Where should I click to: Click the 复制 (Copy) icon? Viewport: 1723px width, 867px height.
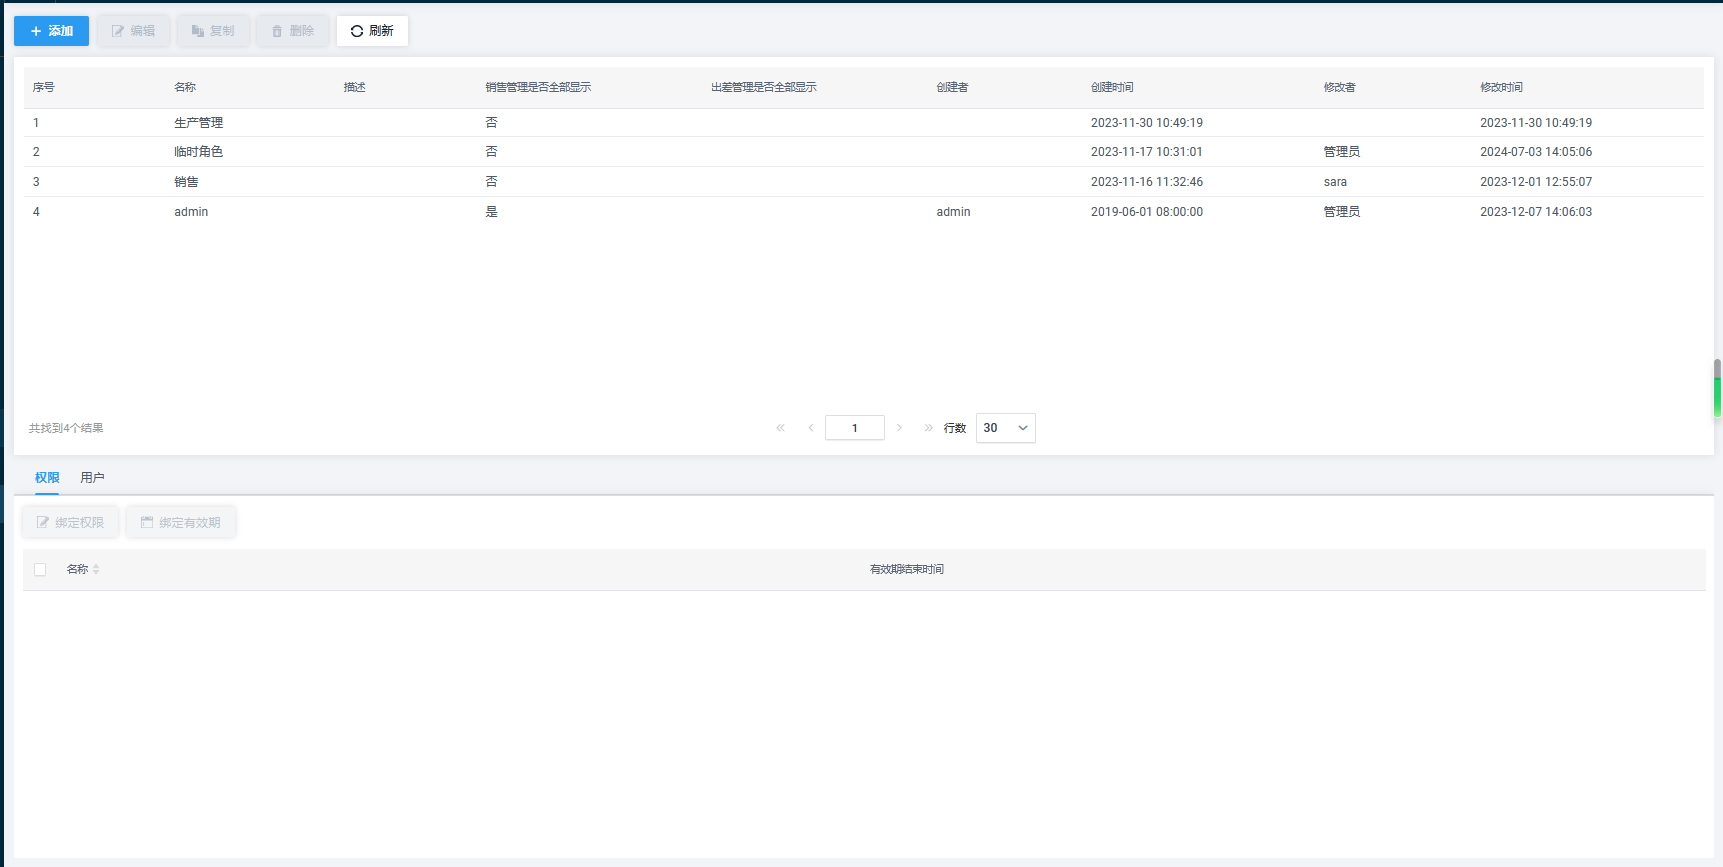pos(198,31)
